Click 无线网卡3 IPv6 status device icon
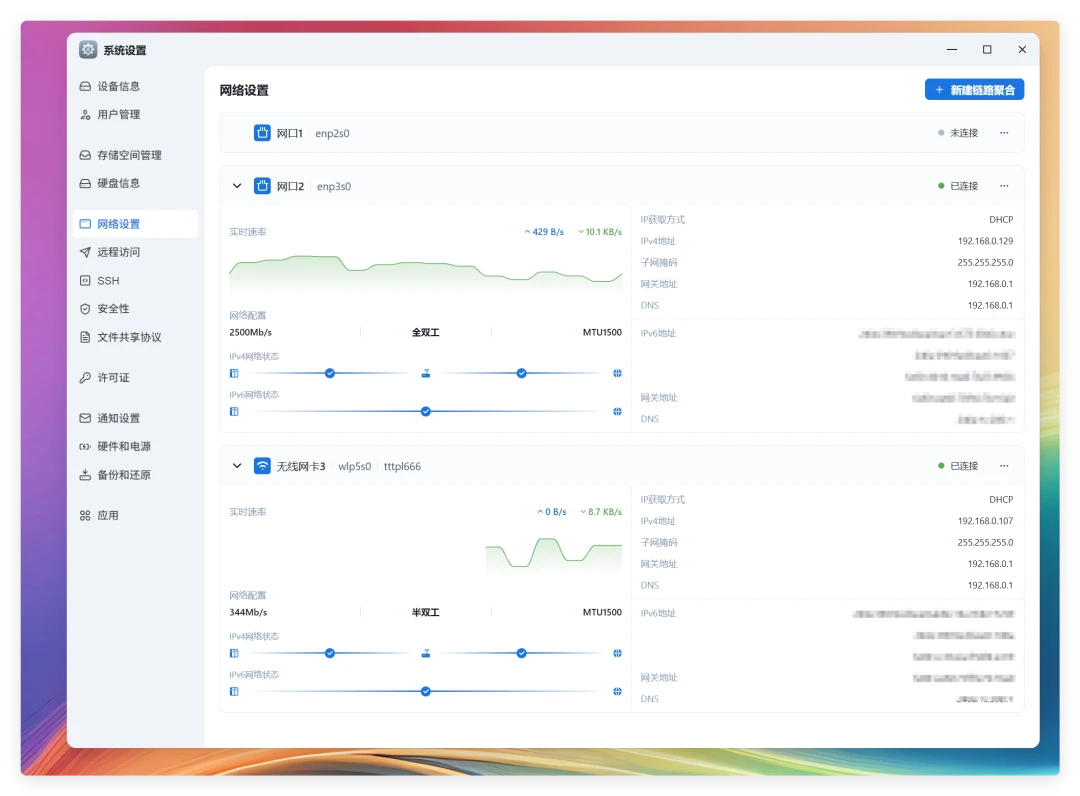Screen dimensions: 1080x796 coord(234,691)
